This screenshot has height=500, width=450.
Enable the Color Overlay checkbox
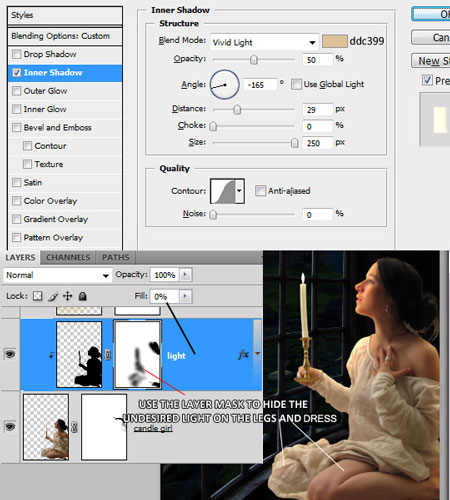click(x=16, y=201)
